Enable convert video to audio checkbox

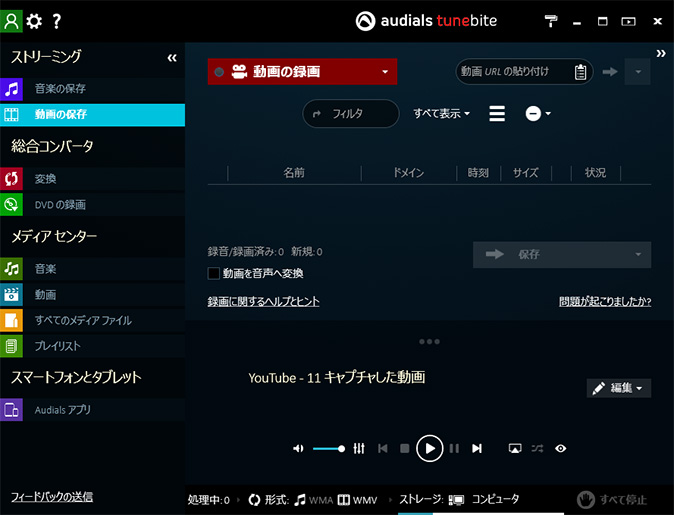click(x=214, y=273)
